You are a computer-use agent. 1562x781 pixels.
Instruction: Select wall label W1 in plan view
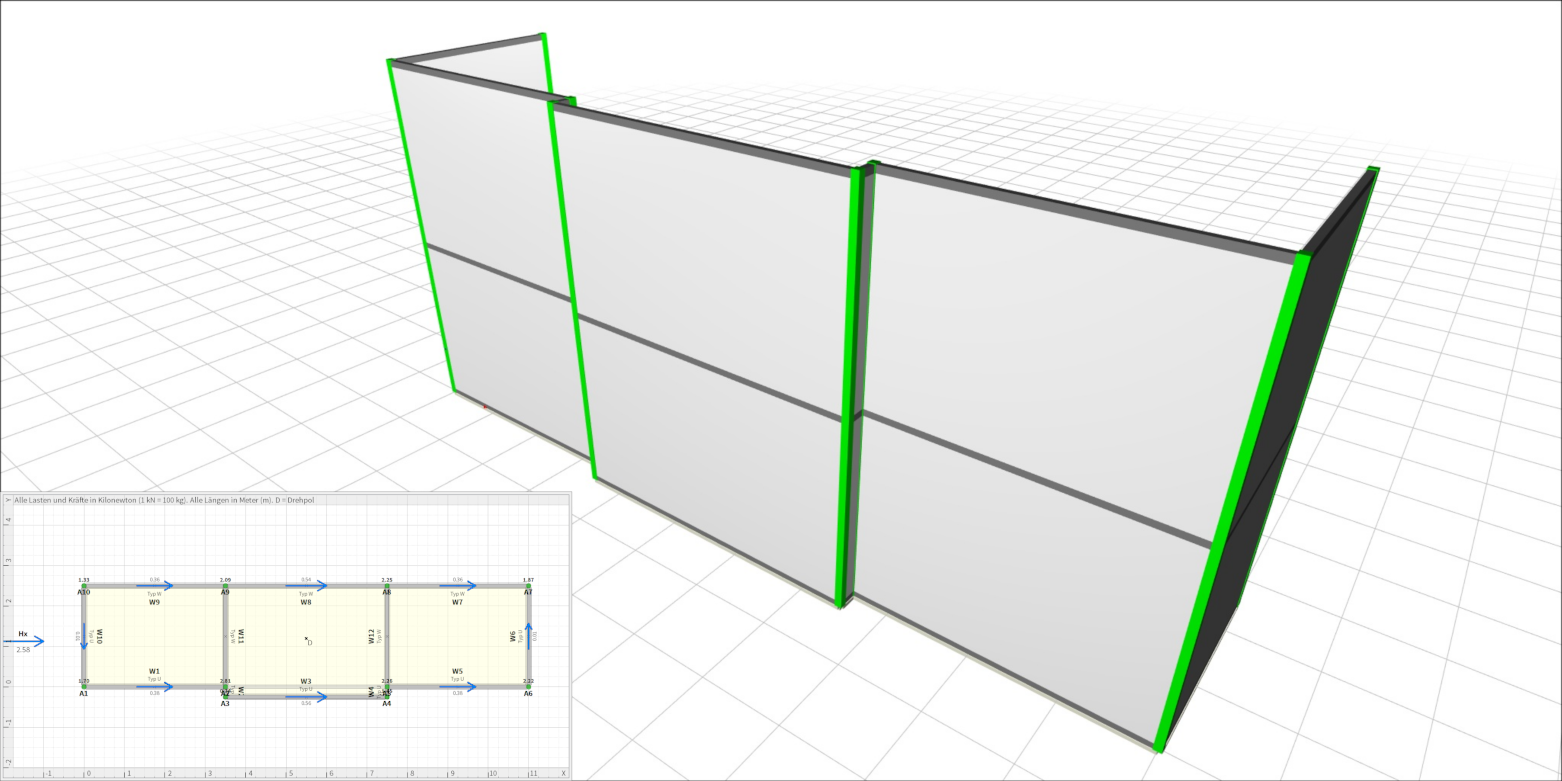(154, 671)
